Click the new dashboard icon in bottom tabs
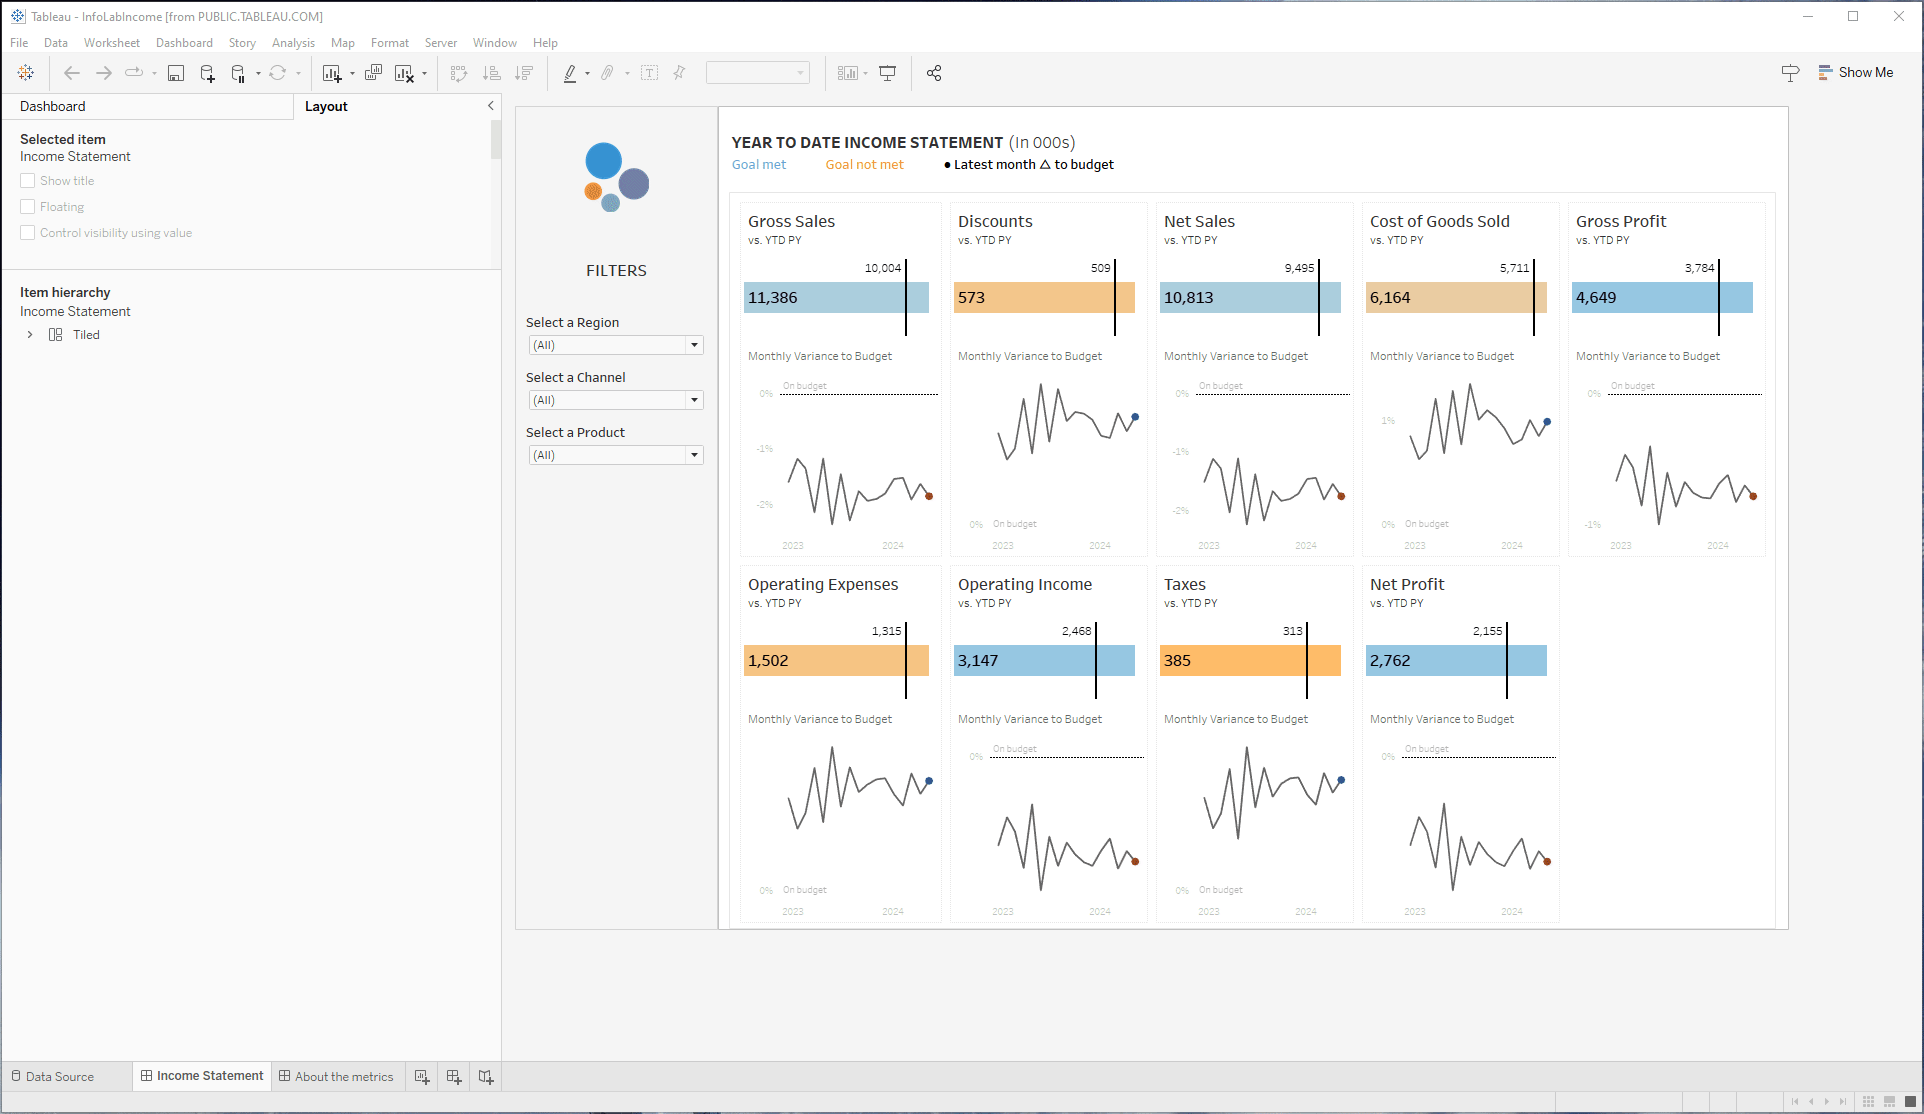The width and height of the screenshot is (1924, 1114). [x=454, y=1077]
